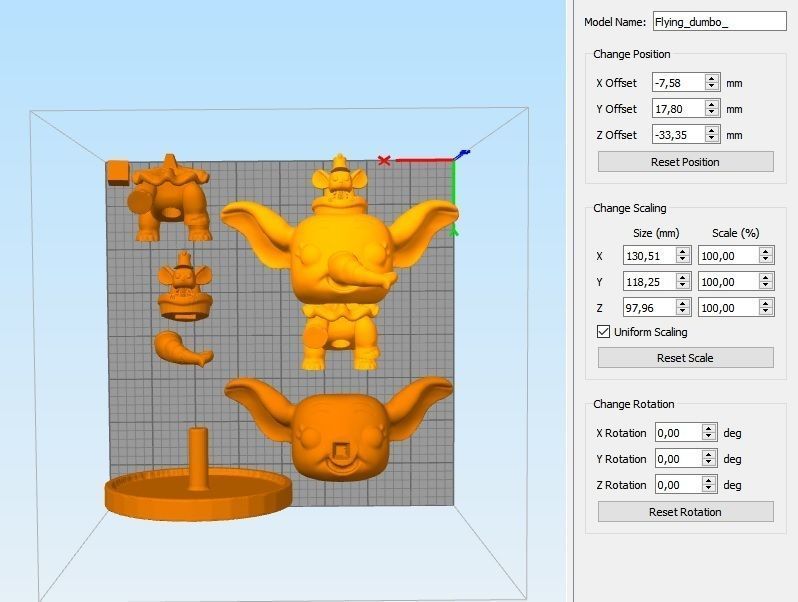Click the Model Name text field
Viewport: 798px width, 602px height.
(720, 22)
